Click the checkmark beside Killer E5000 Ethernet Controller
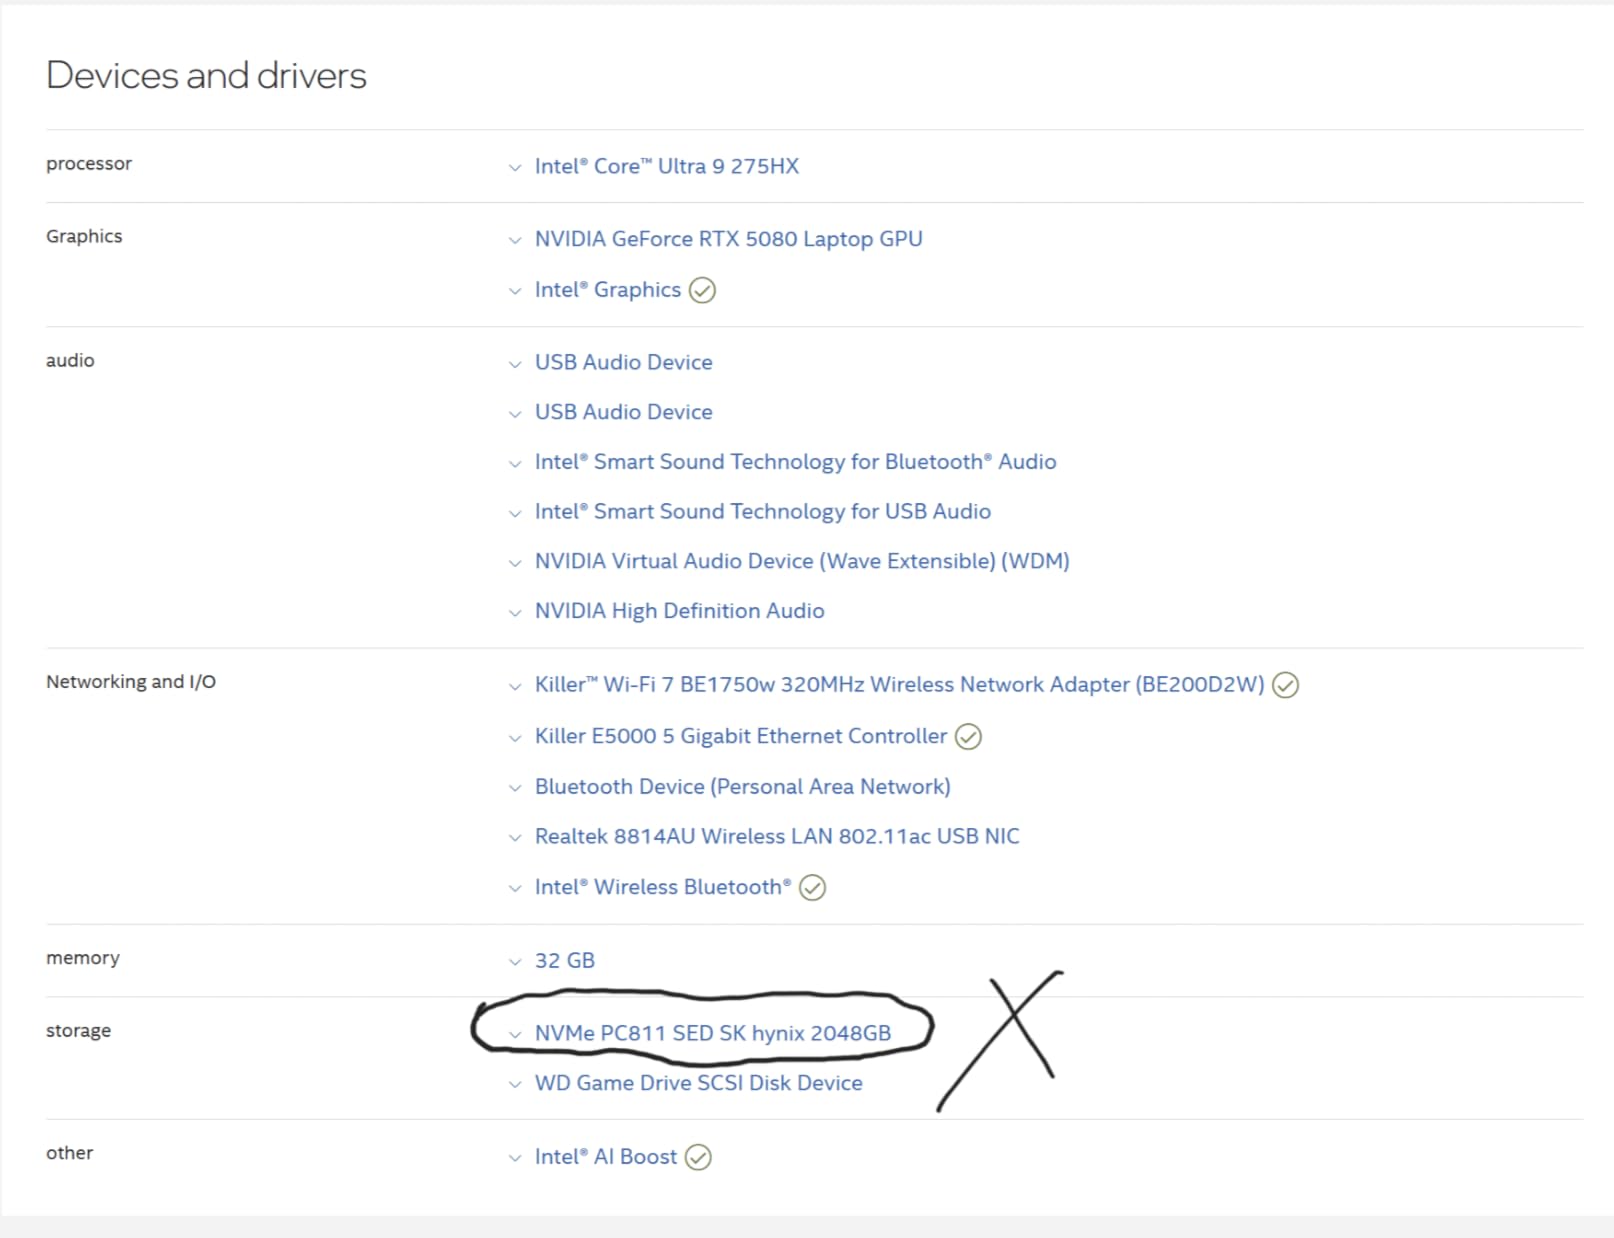This screenshot has height=1238, width=1614. click(x=968, y=737)
